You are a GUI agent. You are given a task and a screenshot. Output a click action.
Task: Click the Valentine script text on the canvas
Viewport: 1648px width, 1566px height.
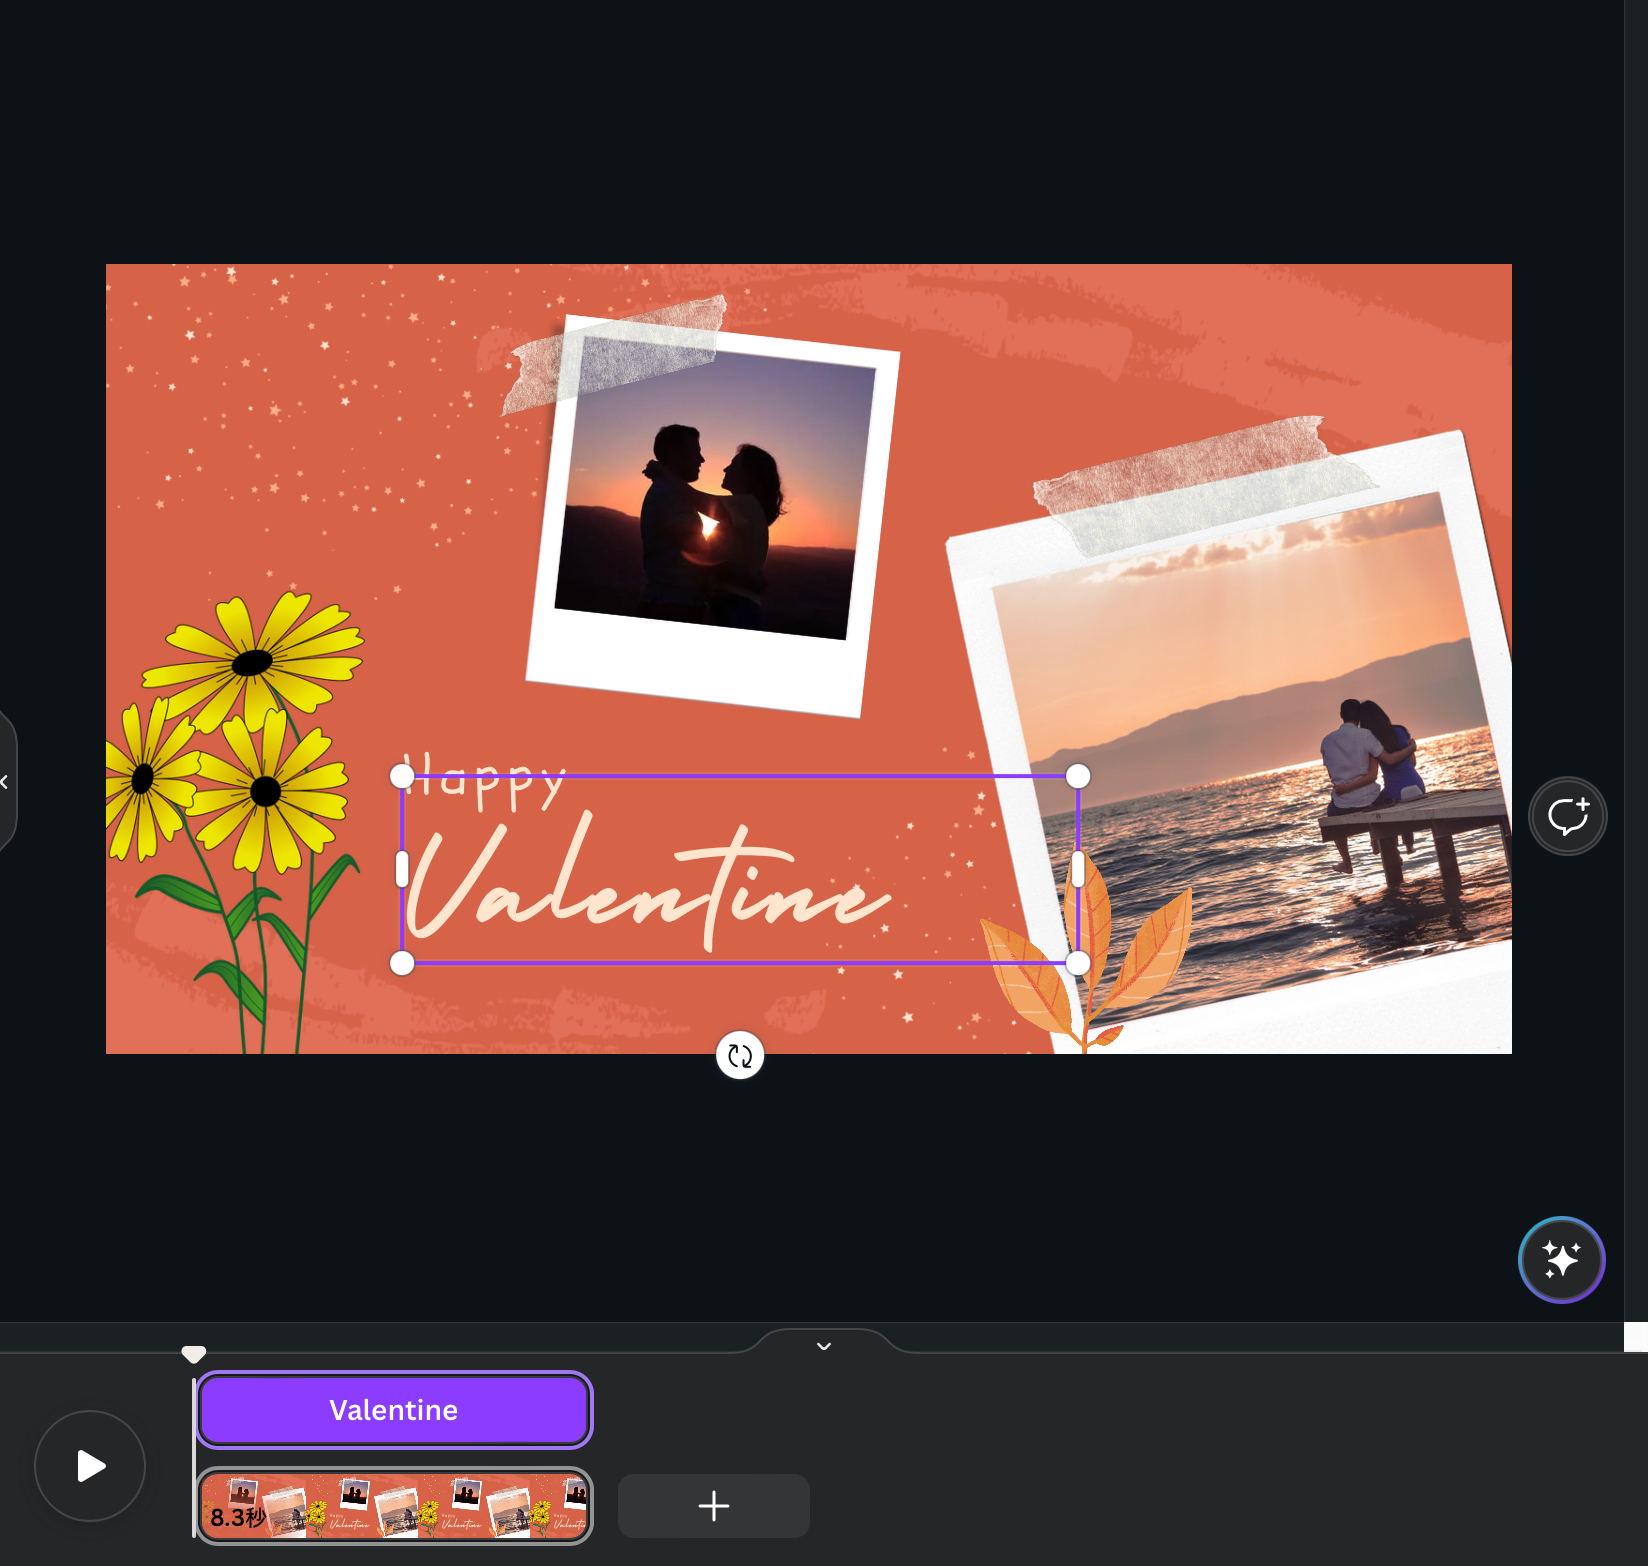[x=648, y=885]
